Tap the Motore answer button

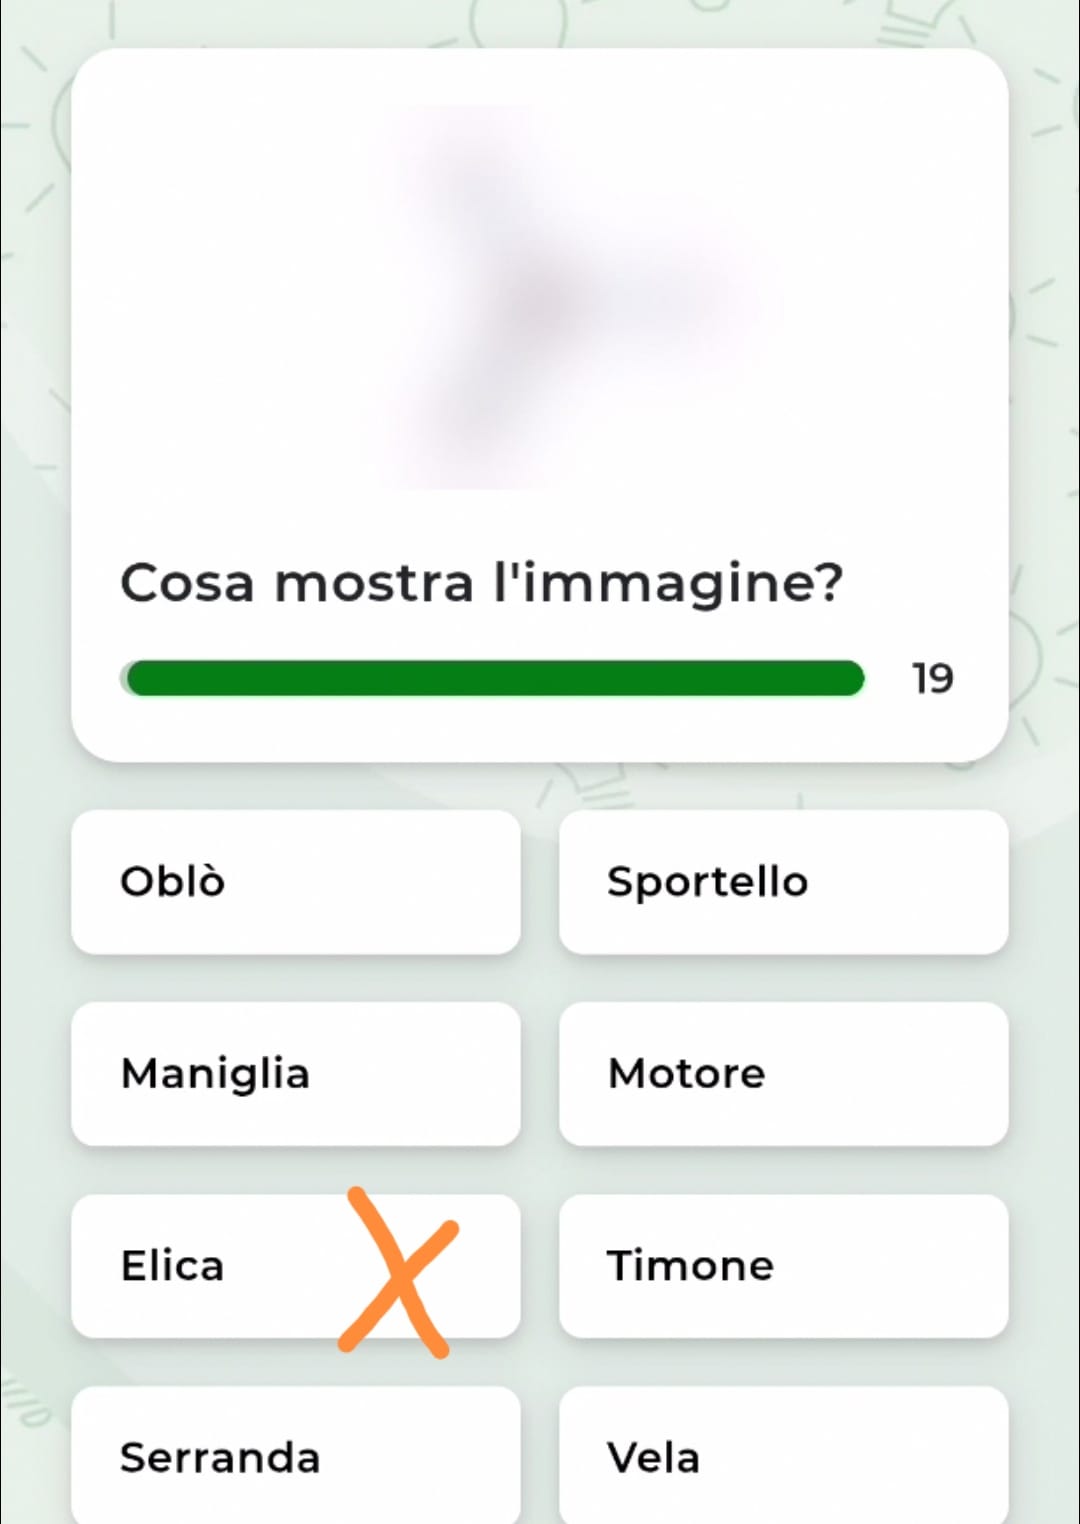point(783,1074)
